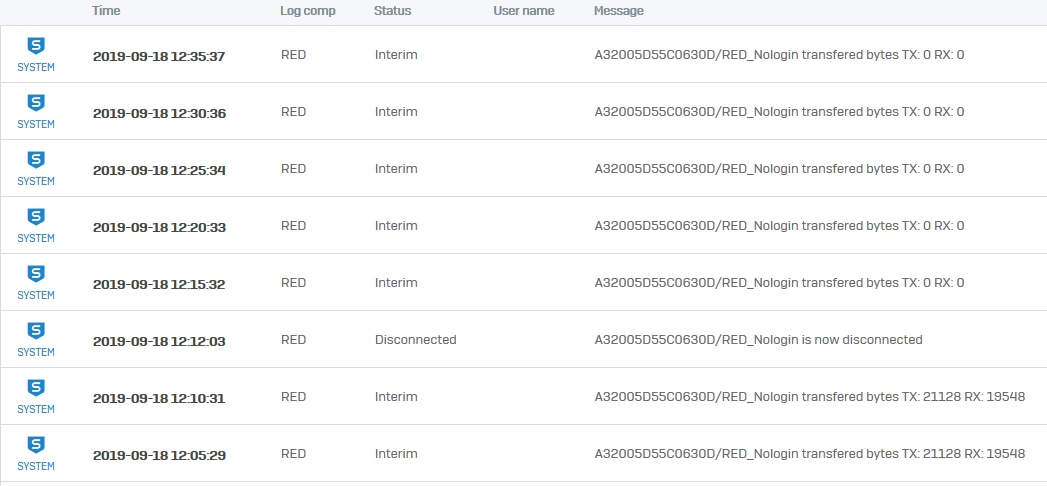Click the SYSTEM shield icon for 12:15:32 entry

pos(36,274)
